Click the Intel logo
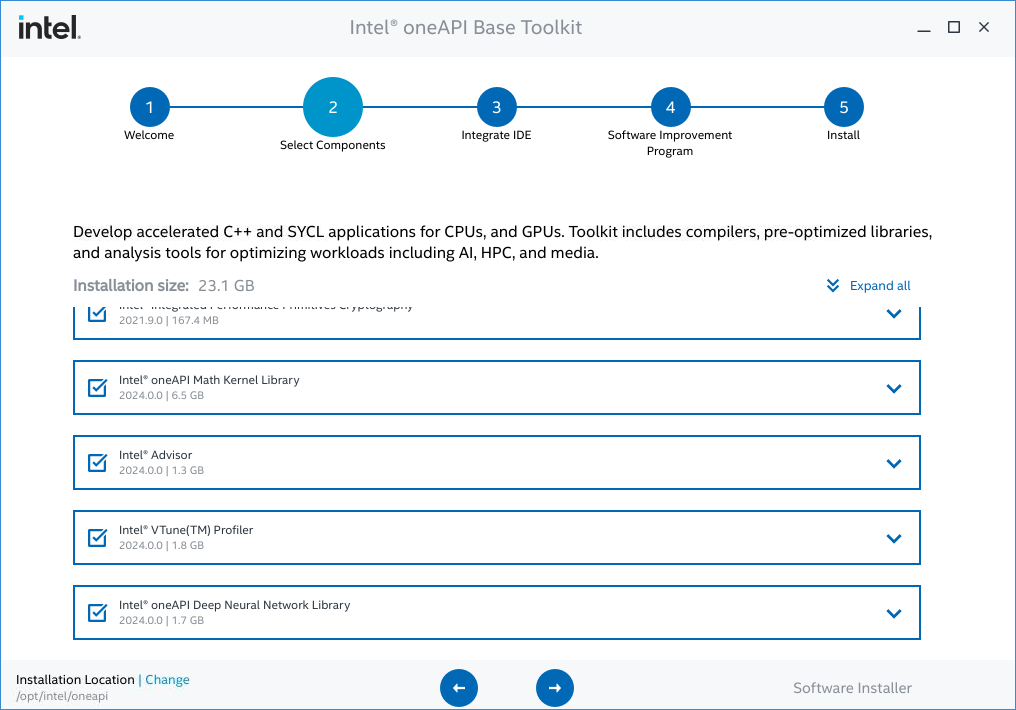 click(49, 27)
